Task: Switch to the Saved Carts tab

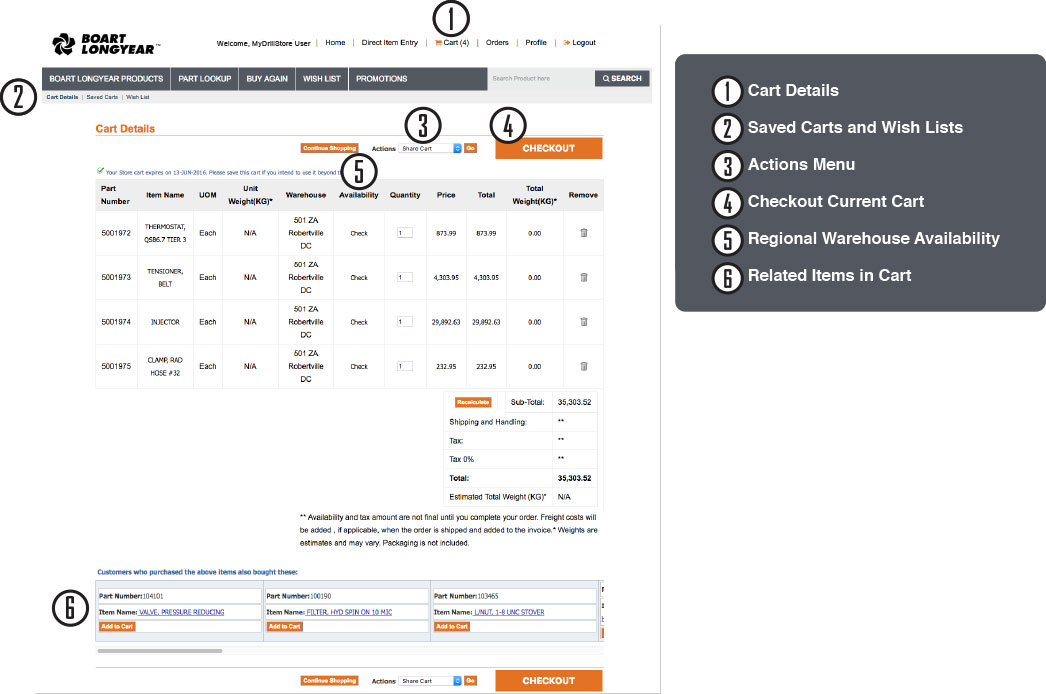Action: (x=102, y=97)
